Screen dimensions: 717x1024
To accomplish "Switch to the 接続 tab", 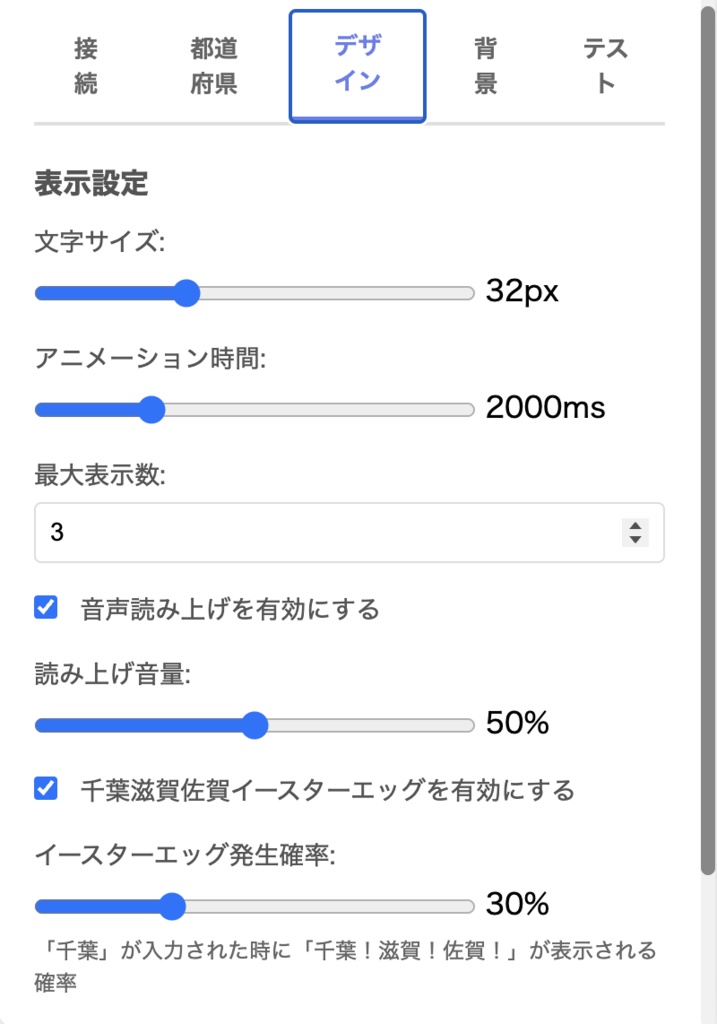I will tap(86, 66).
